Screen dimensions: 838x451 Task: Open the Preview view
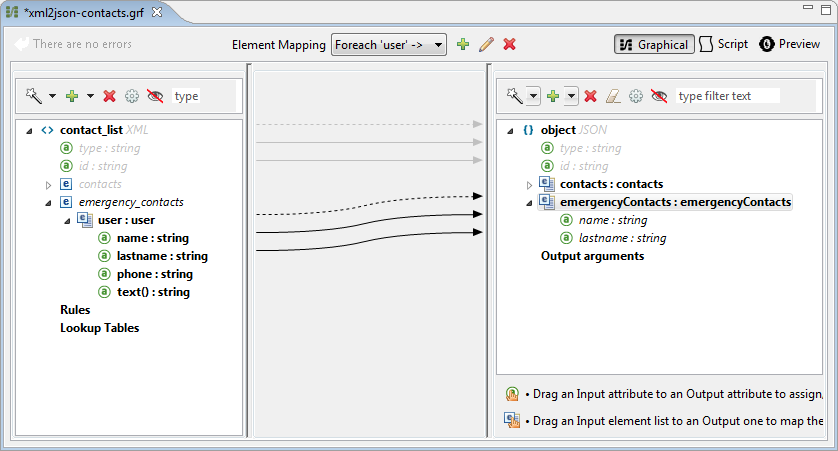coord(790,44)
